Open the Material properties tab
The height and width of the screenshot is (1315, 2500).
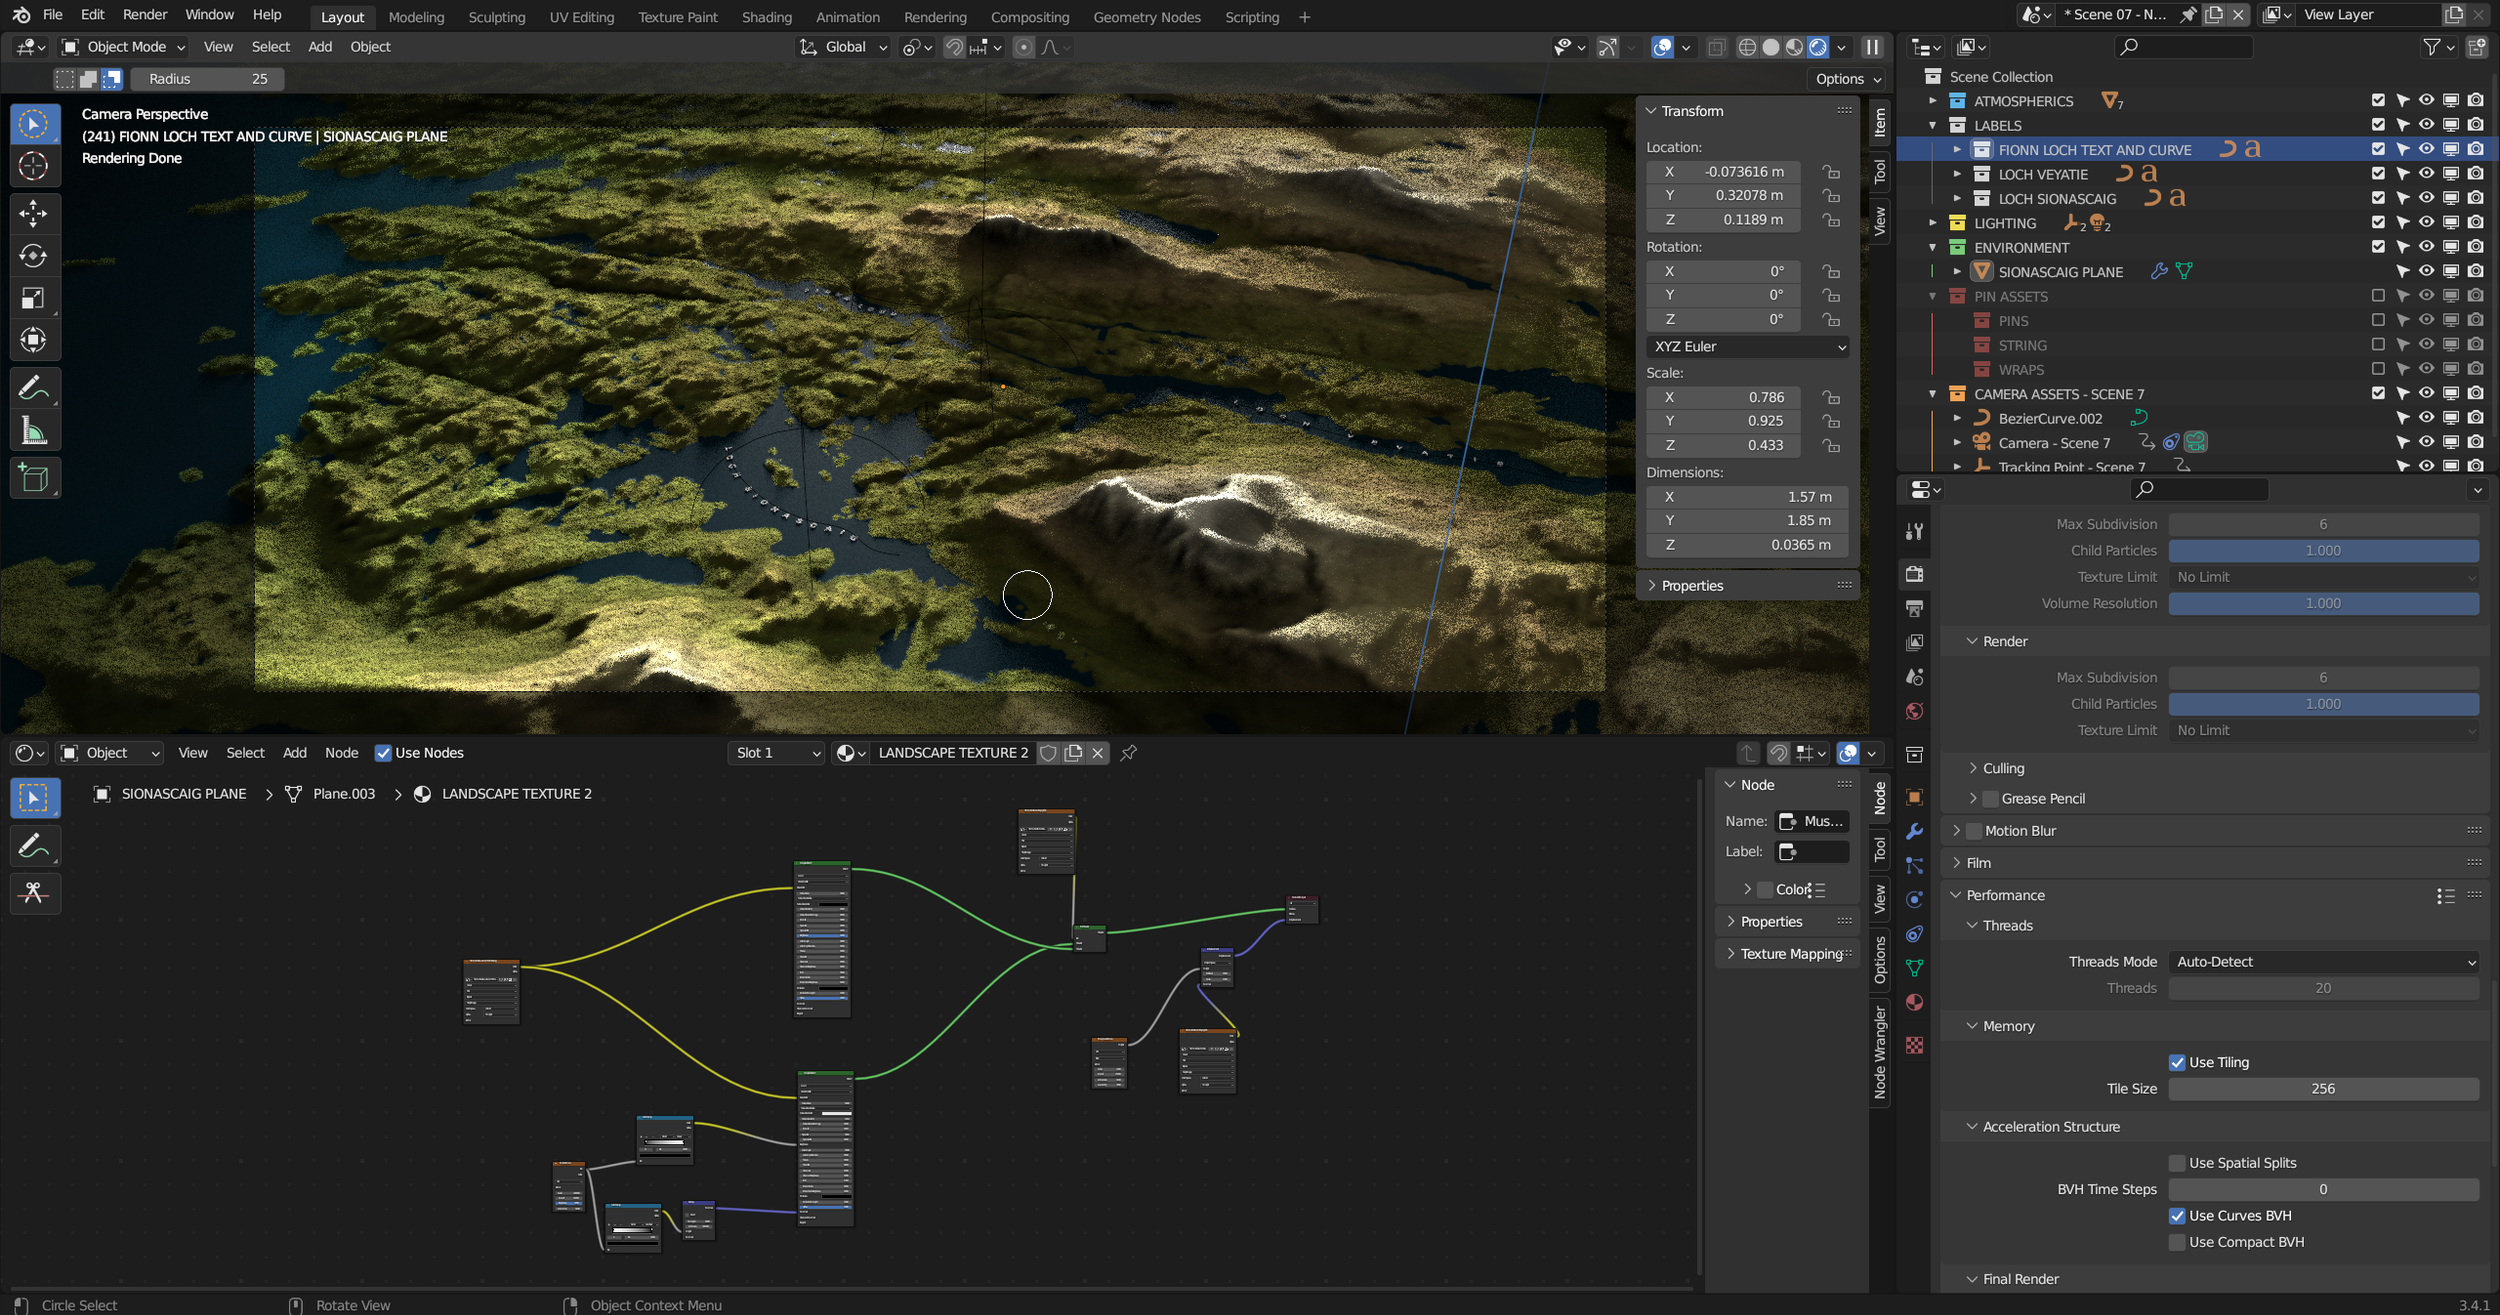[x=1914, y=1003]
